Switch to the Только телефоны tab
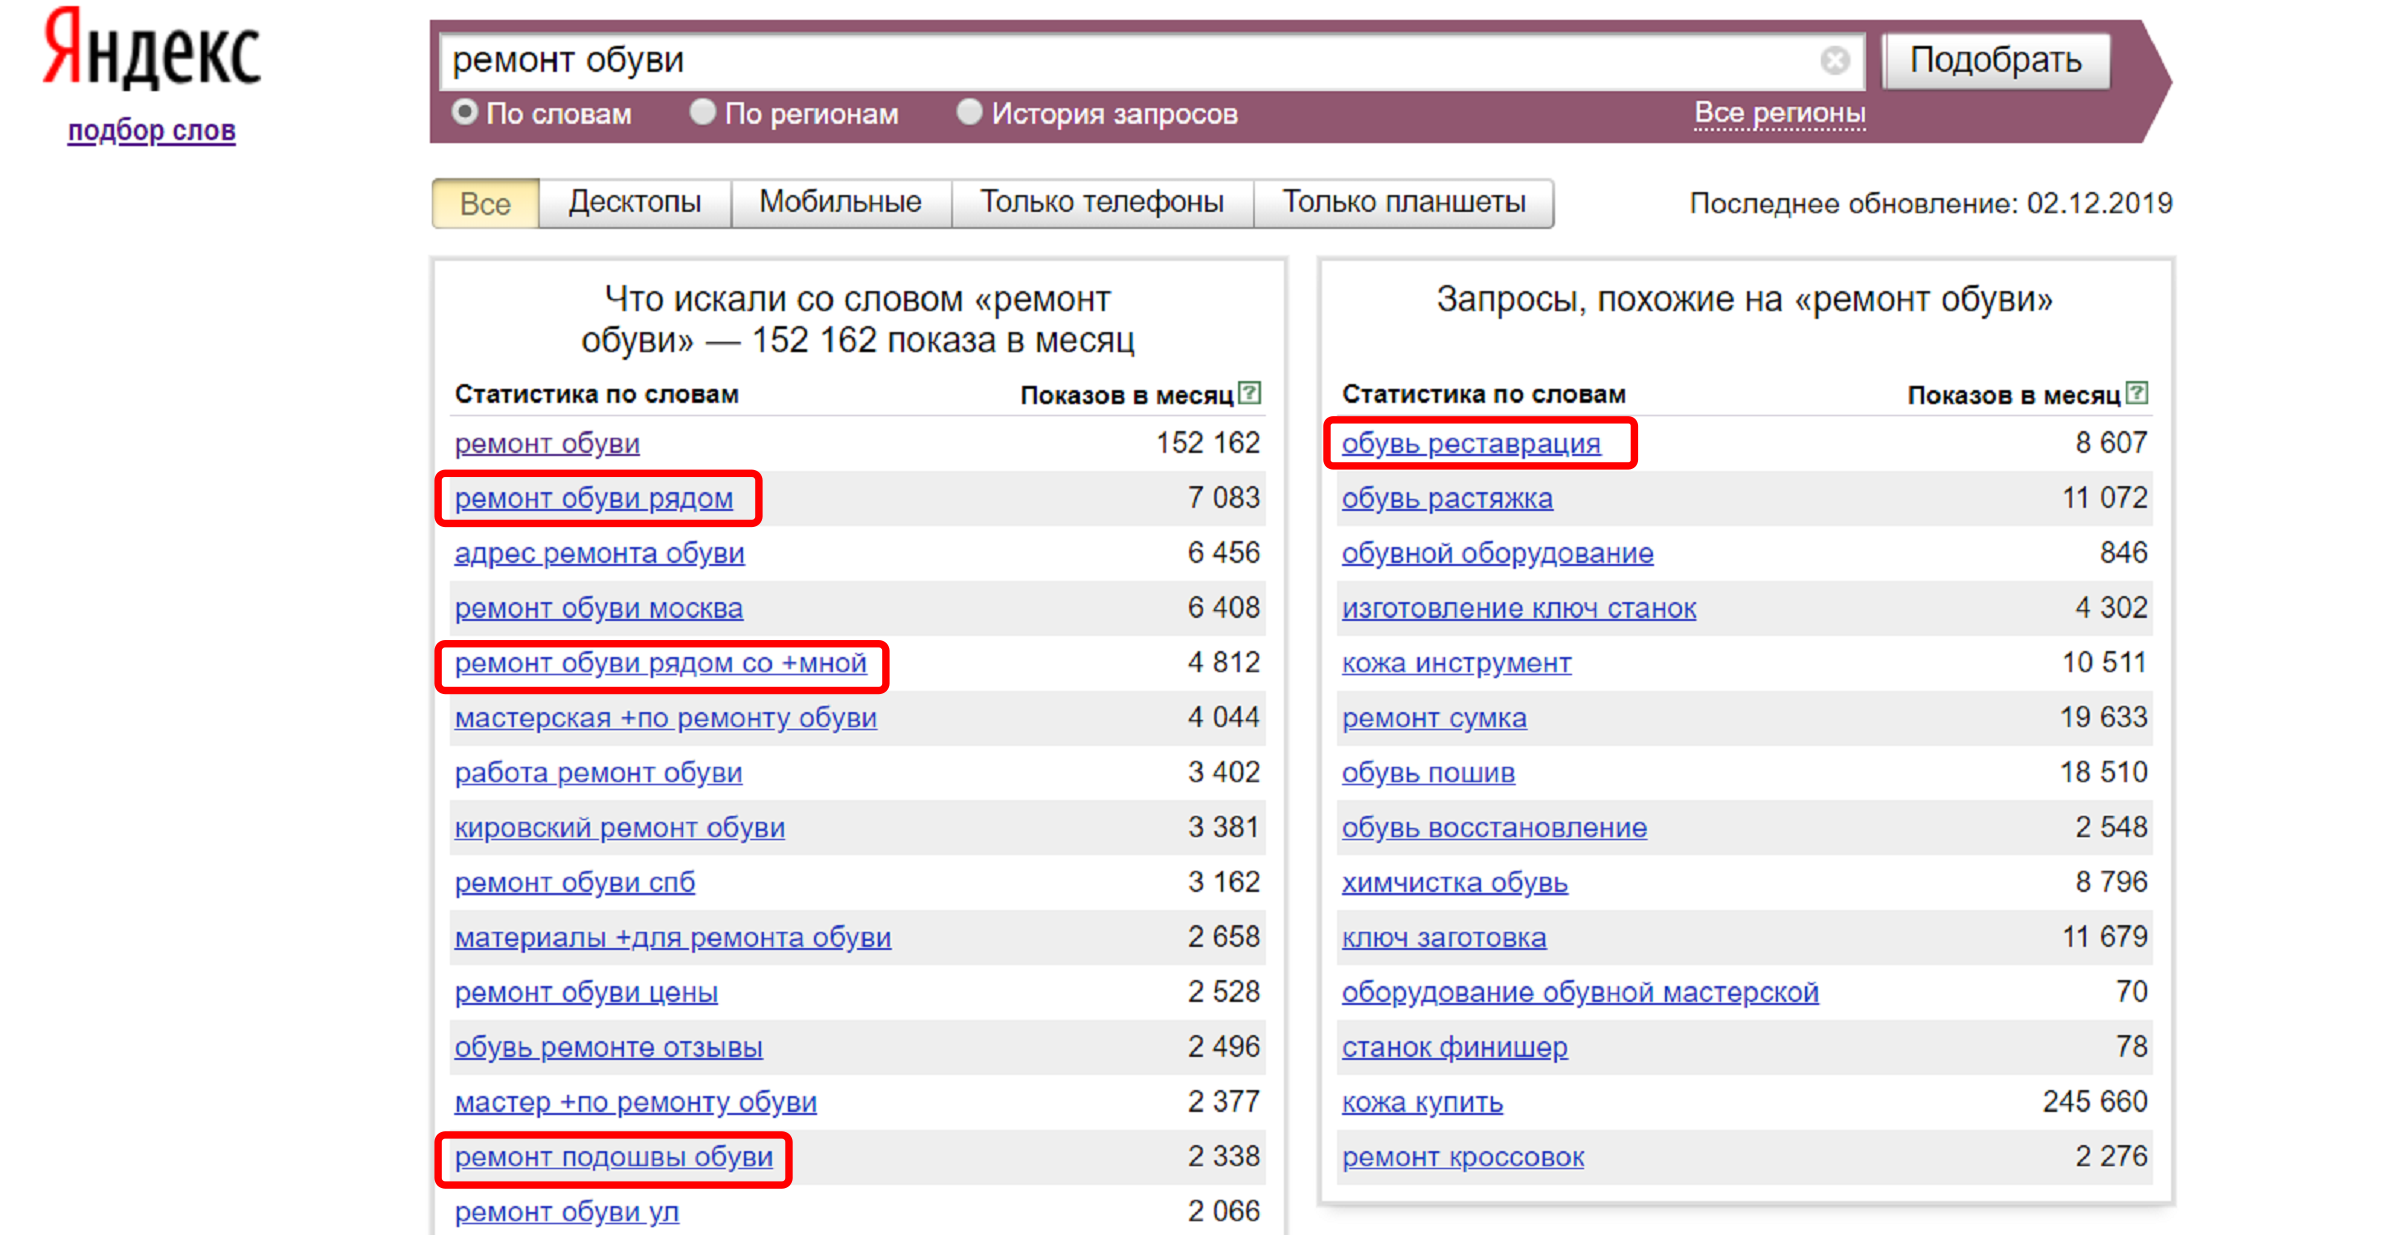Viewport: 2400px width, 1235px height. (x=1102, y=203)
